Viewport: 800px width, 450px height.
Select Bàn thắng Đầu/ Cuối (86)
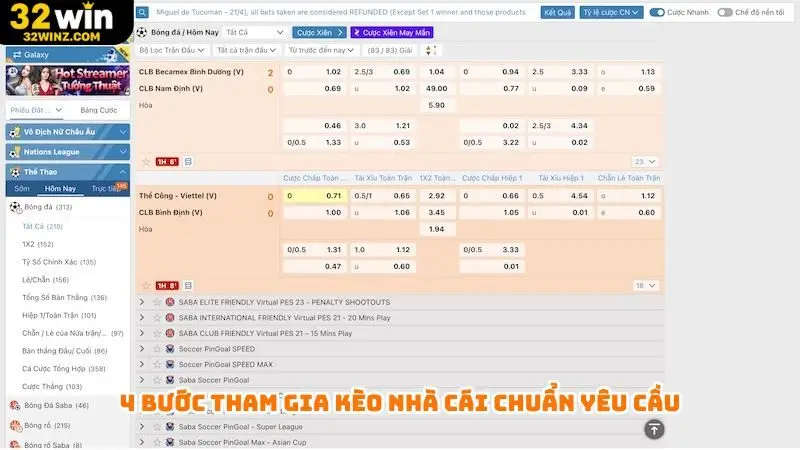(65, 351)
